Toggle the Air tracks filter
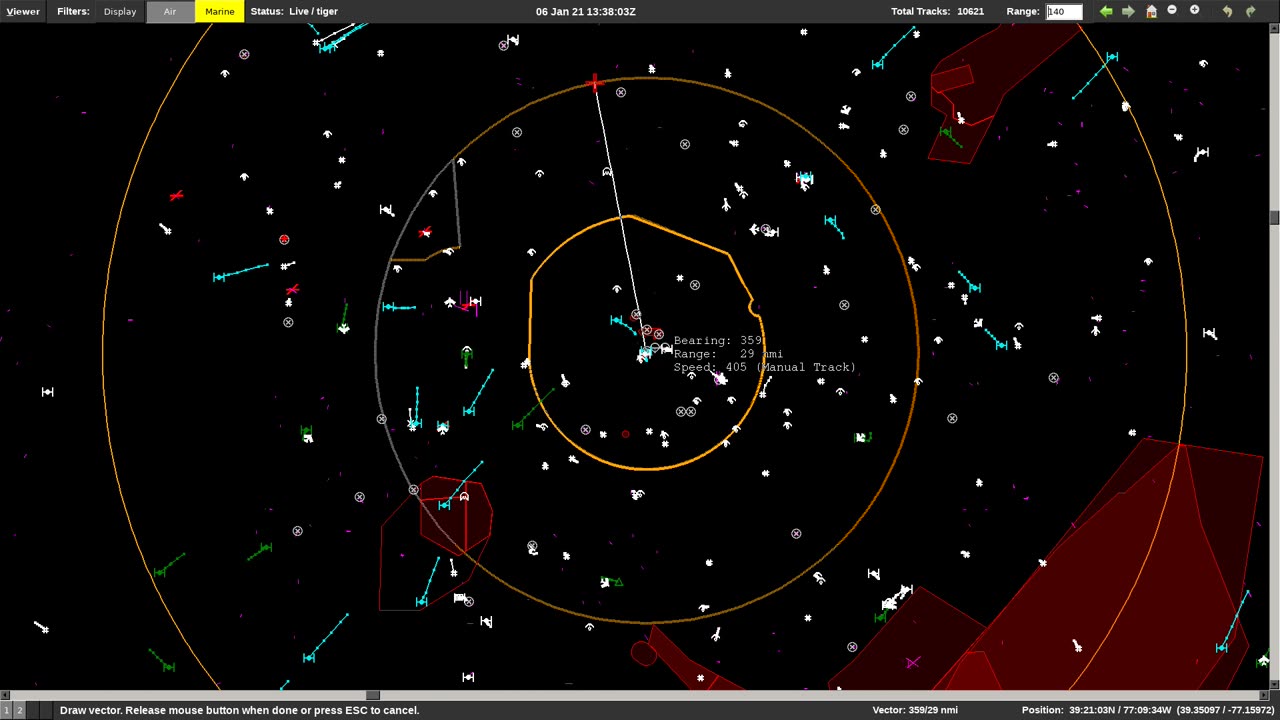Viewport: 1280px width, 720px height. (170, 12)
